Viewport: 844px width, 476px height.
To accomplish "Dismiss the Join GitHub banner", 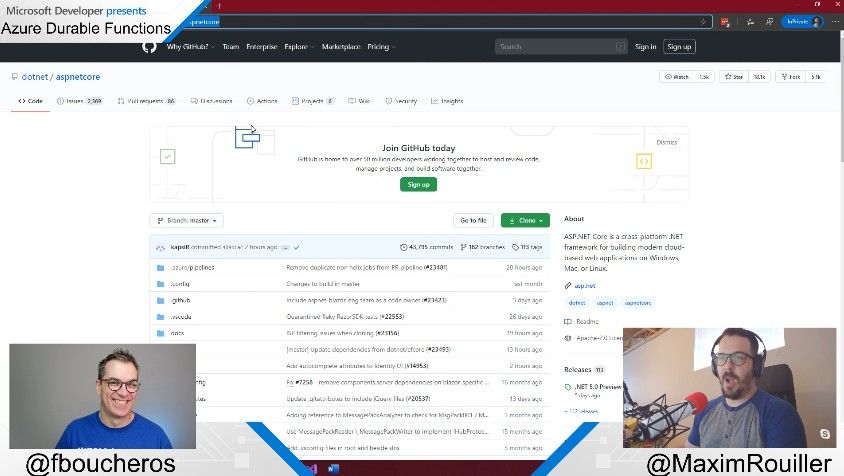I will click(x=666, y=142).
